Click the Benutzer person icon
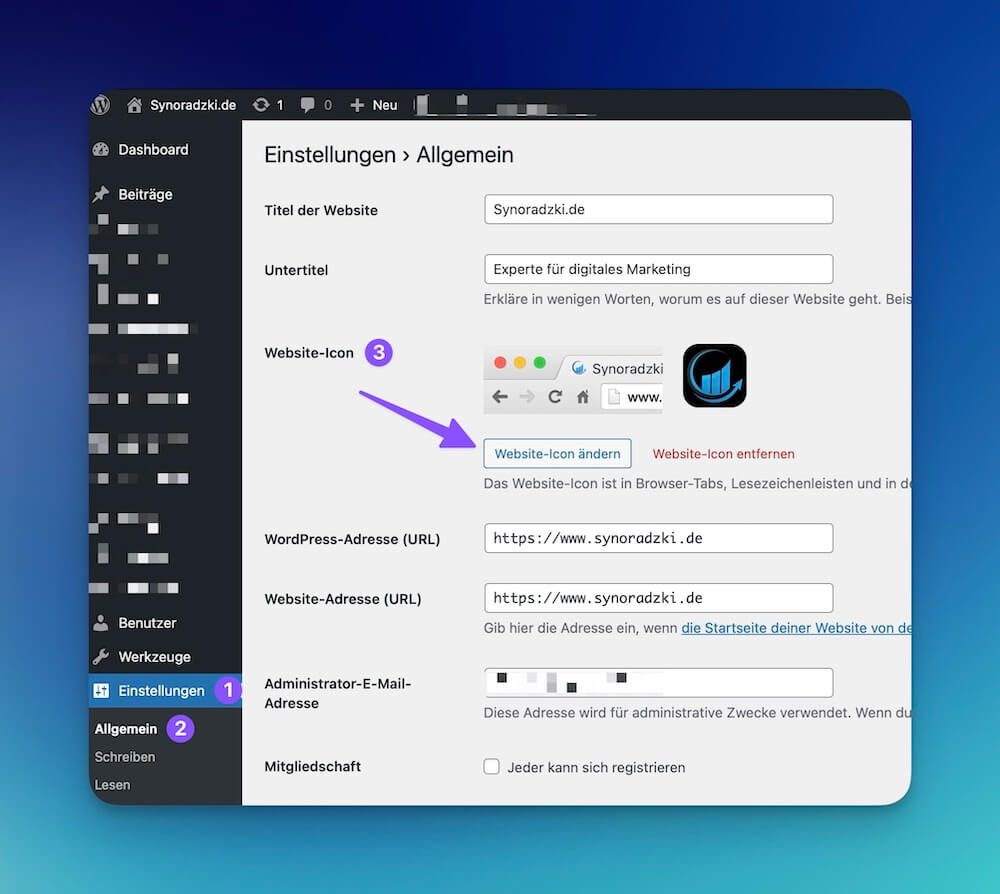Screen dimensions: 1000x894 (101, 623)
